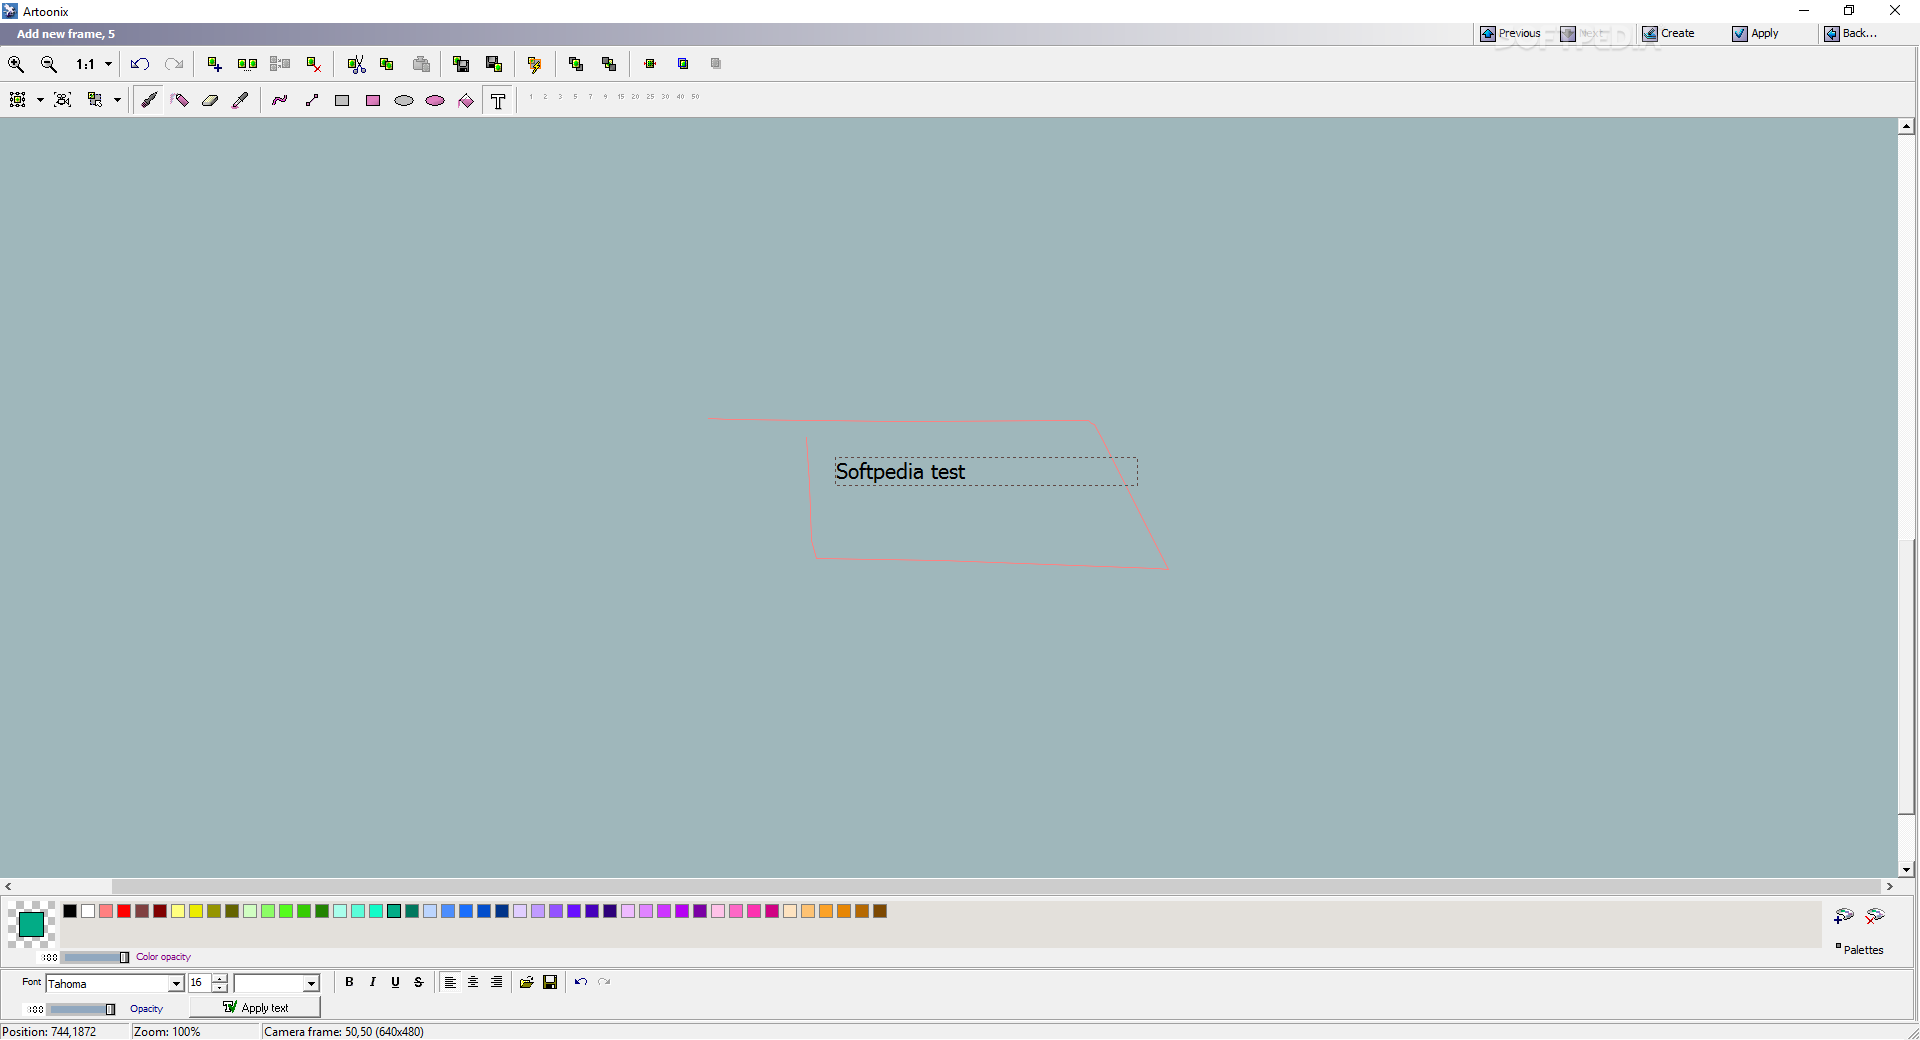Select the gray outline ellipse tool

pos(404,100)
